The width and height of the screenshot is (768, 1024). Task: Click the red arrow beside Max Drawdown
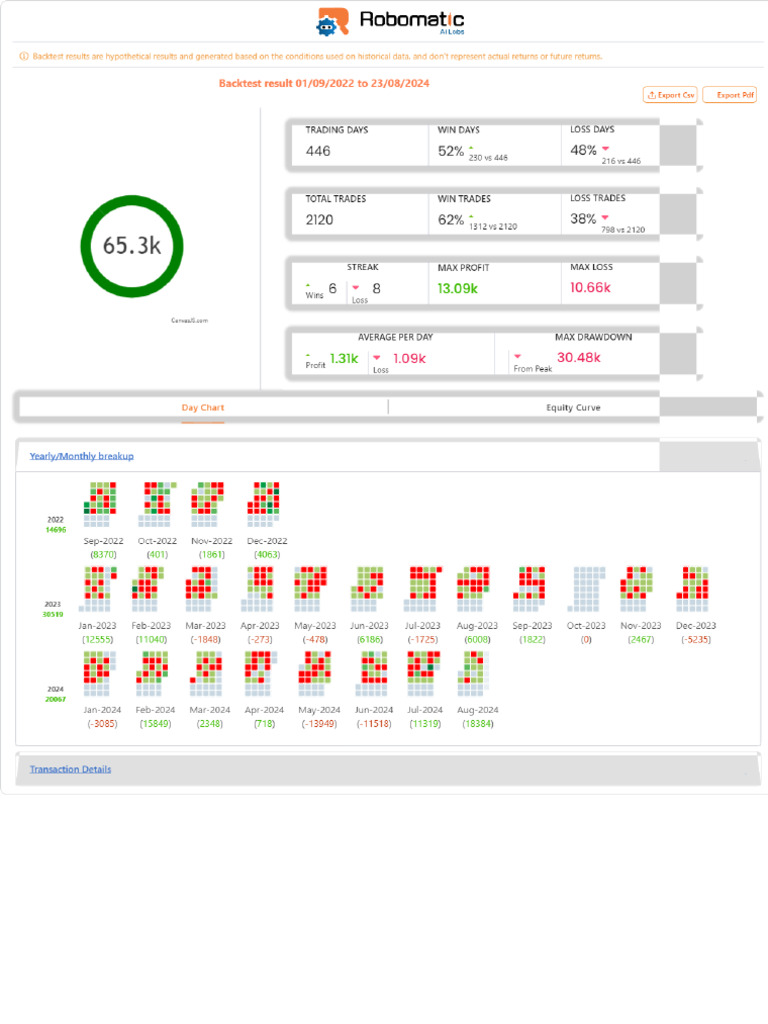tap(517, 357)
